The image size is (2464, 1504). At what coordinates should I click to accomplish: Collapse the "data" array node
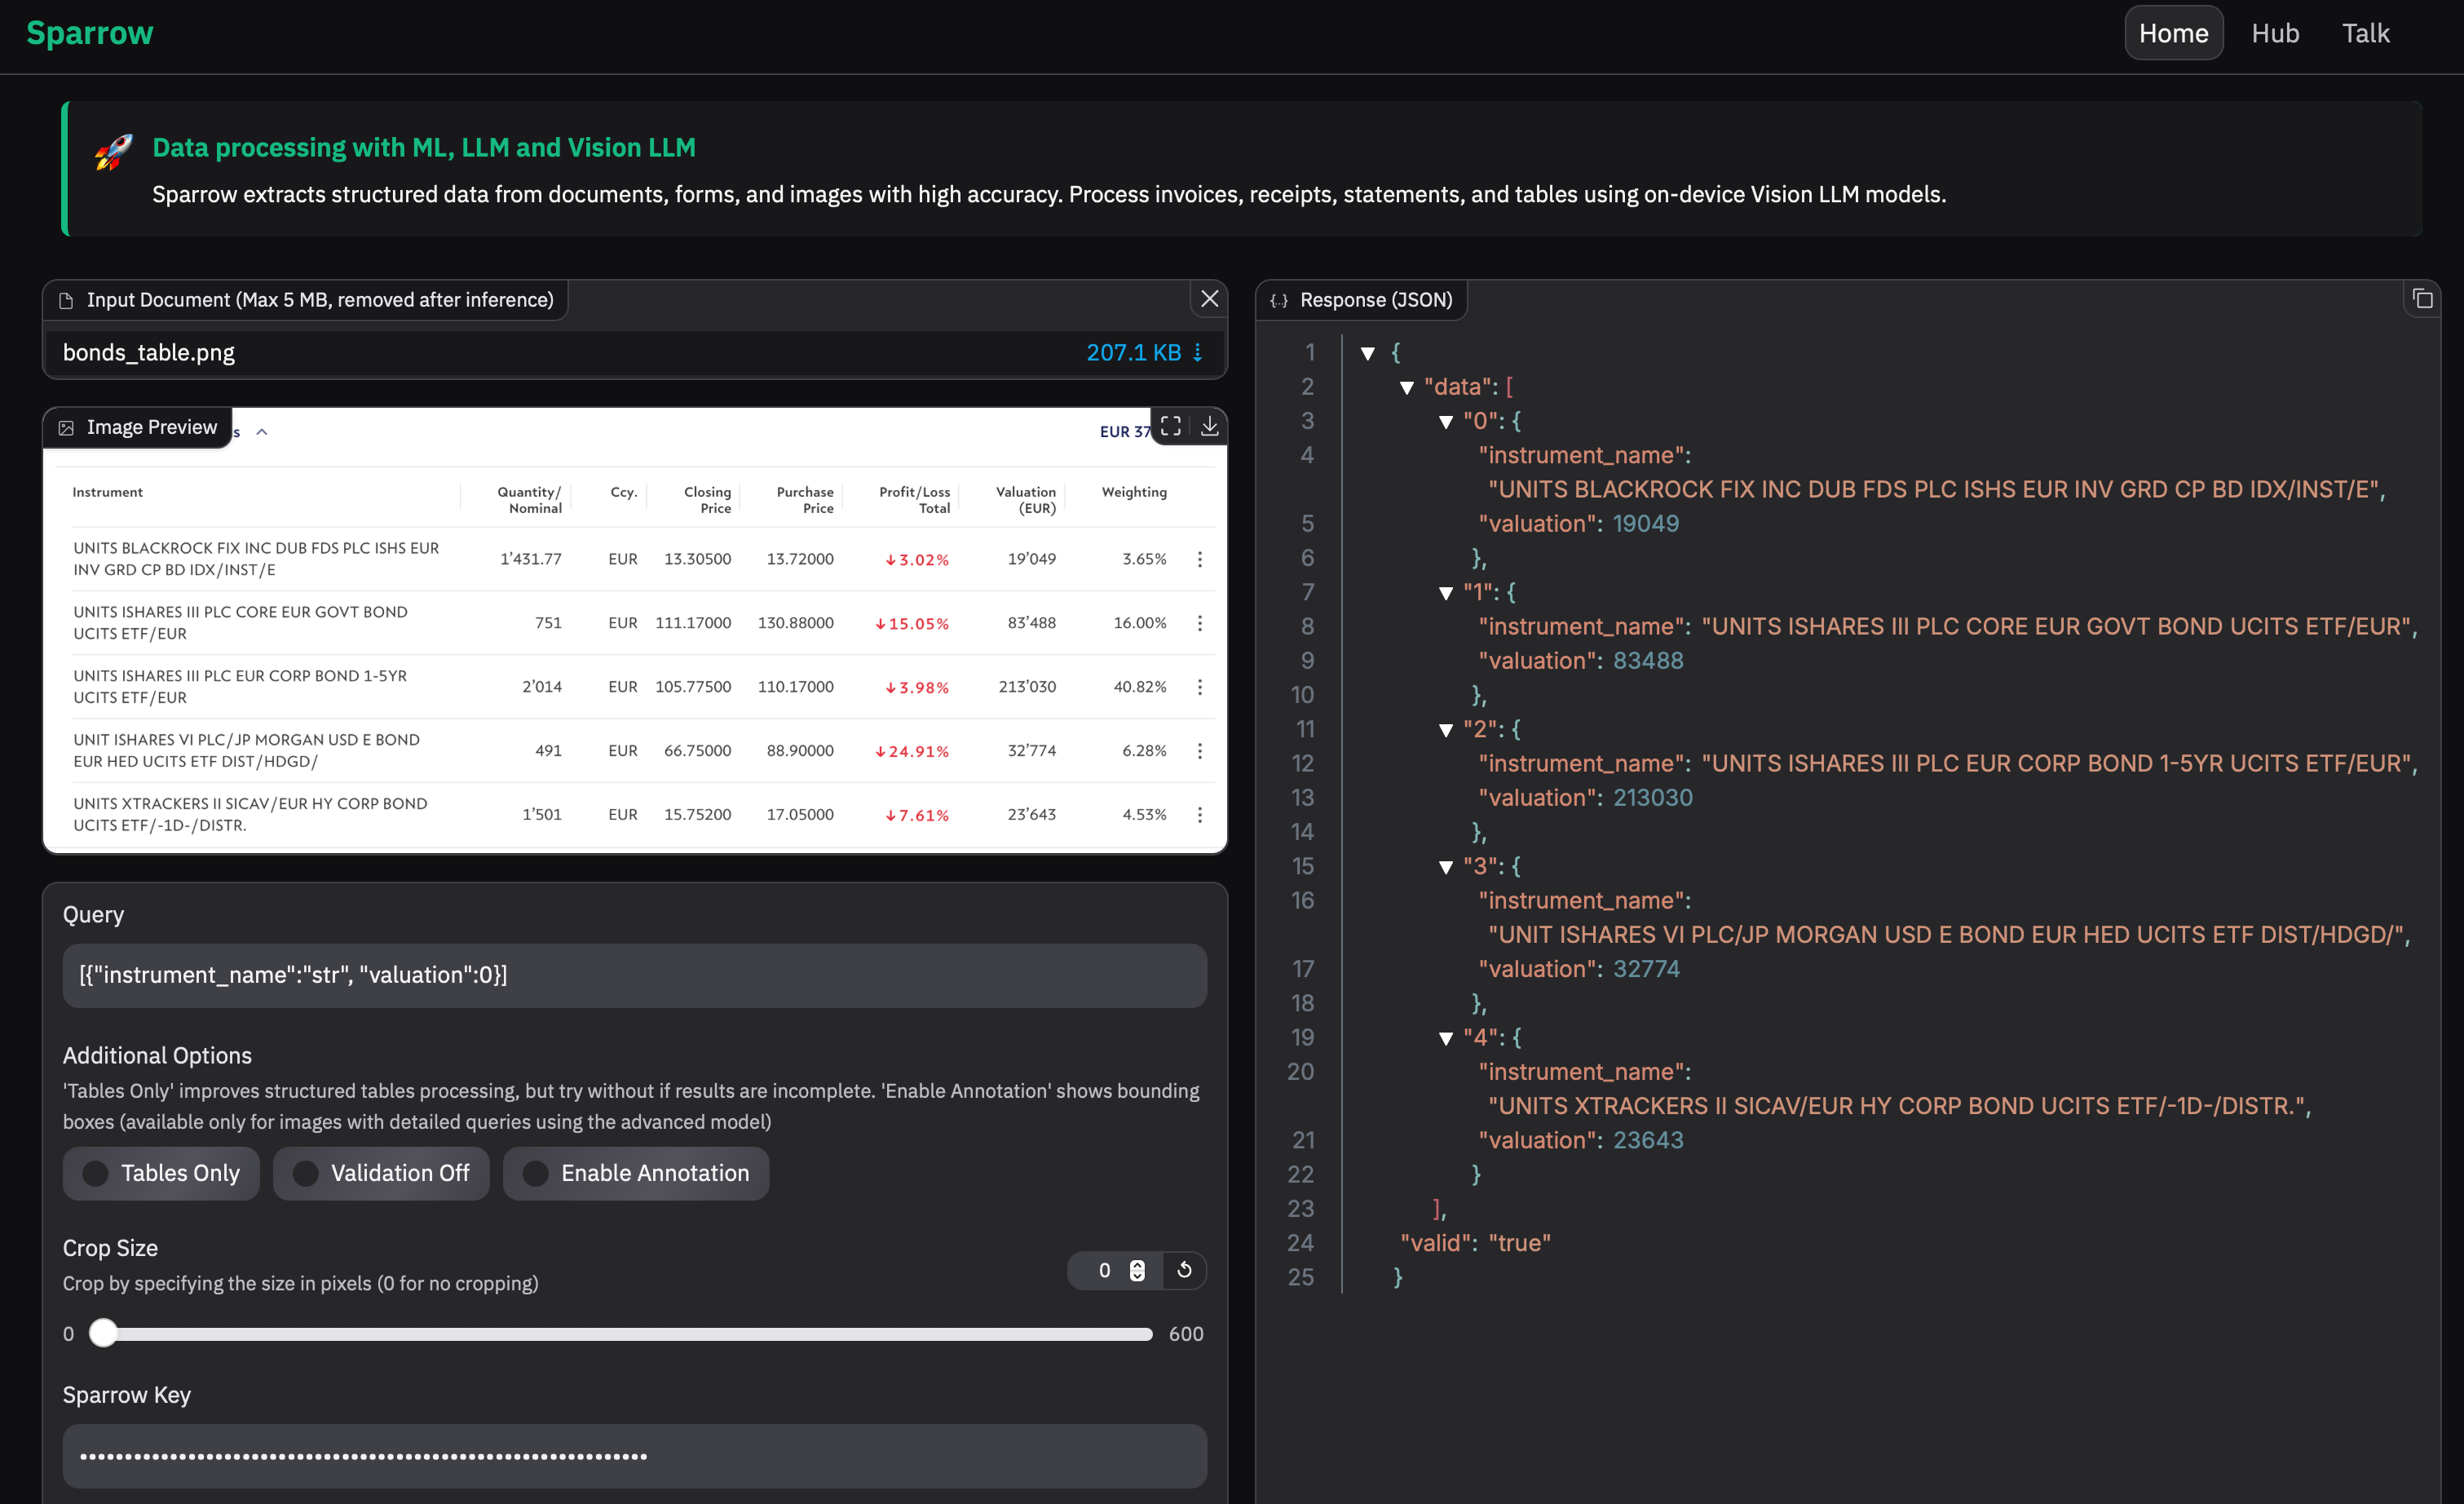pos(1406,388)
